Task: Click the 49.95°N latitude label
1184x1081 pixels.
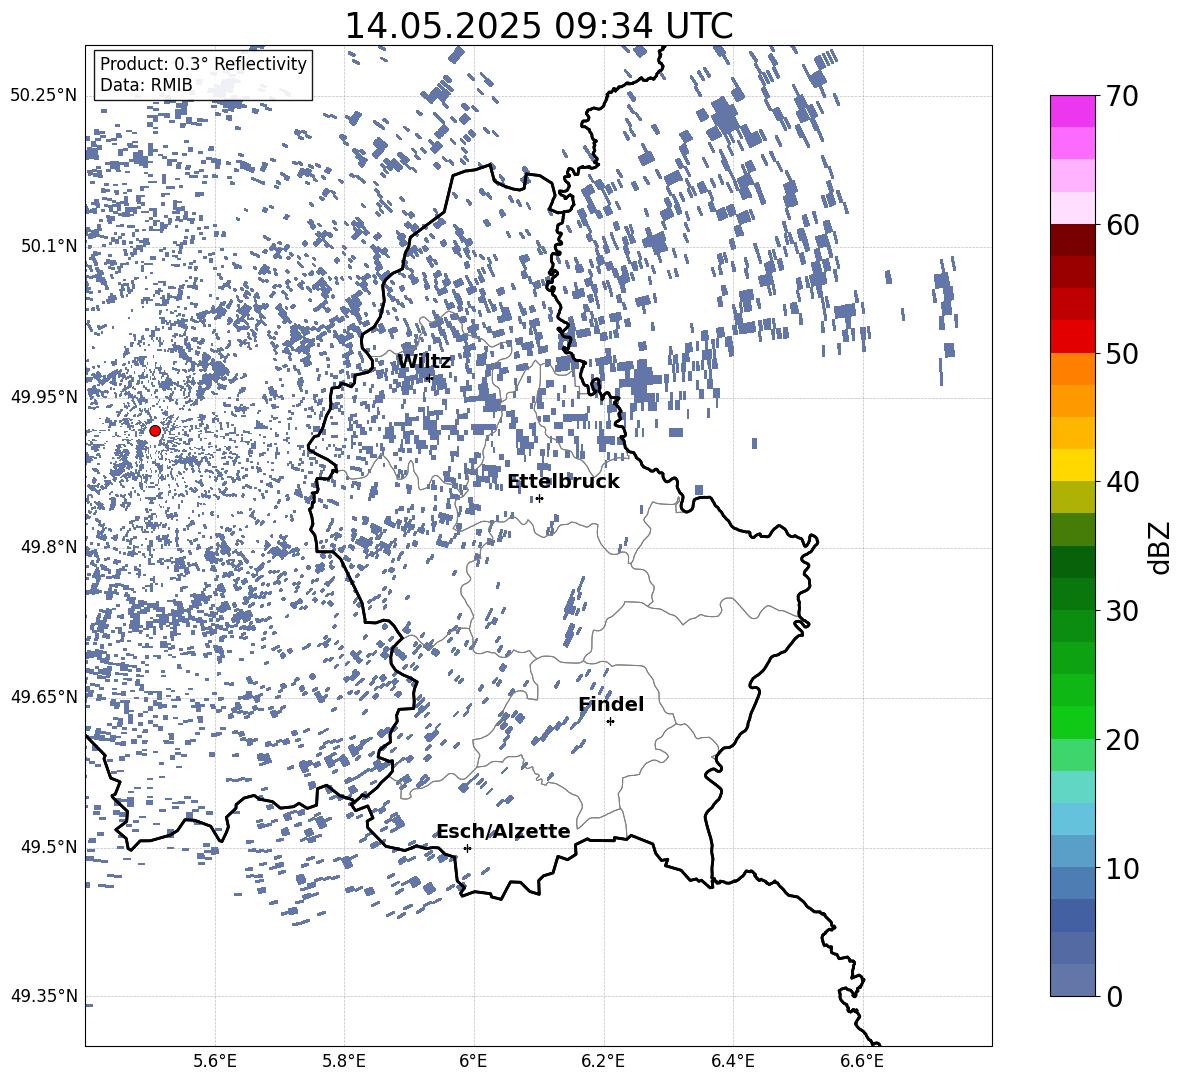Action: pyautogui.click(x=44, y=397)
